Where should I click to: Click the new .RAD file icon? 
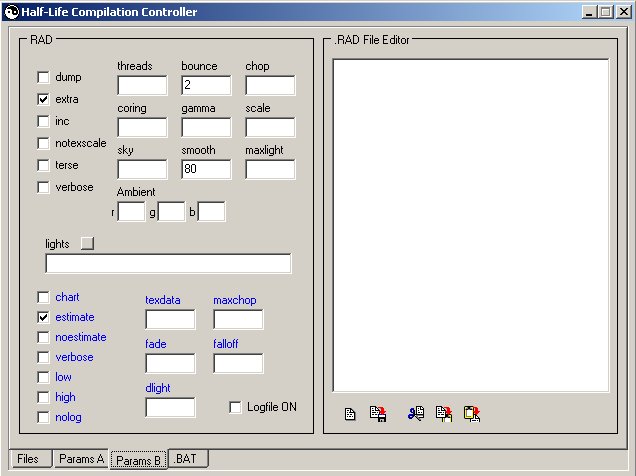point(350,413)
